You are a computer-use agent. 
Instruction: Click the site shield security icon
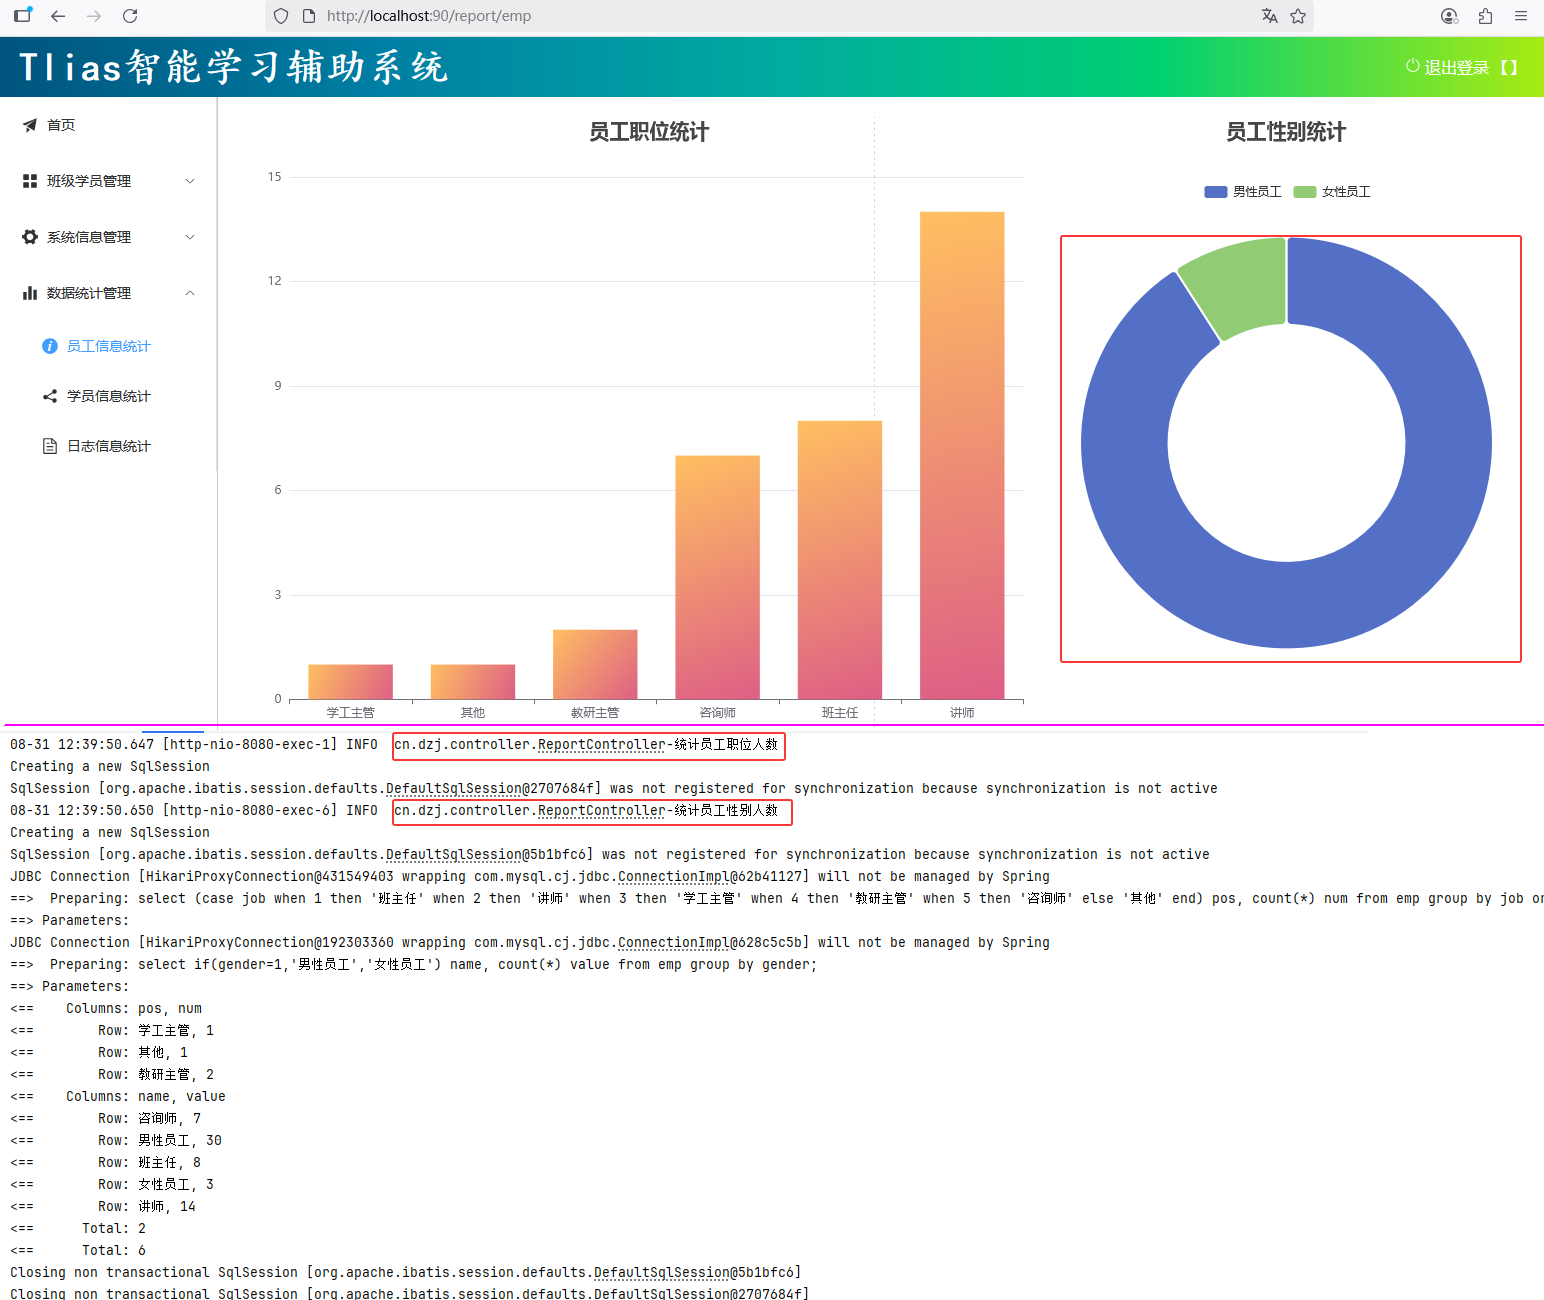281,16
